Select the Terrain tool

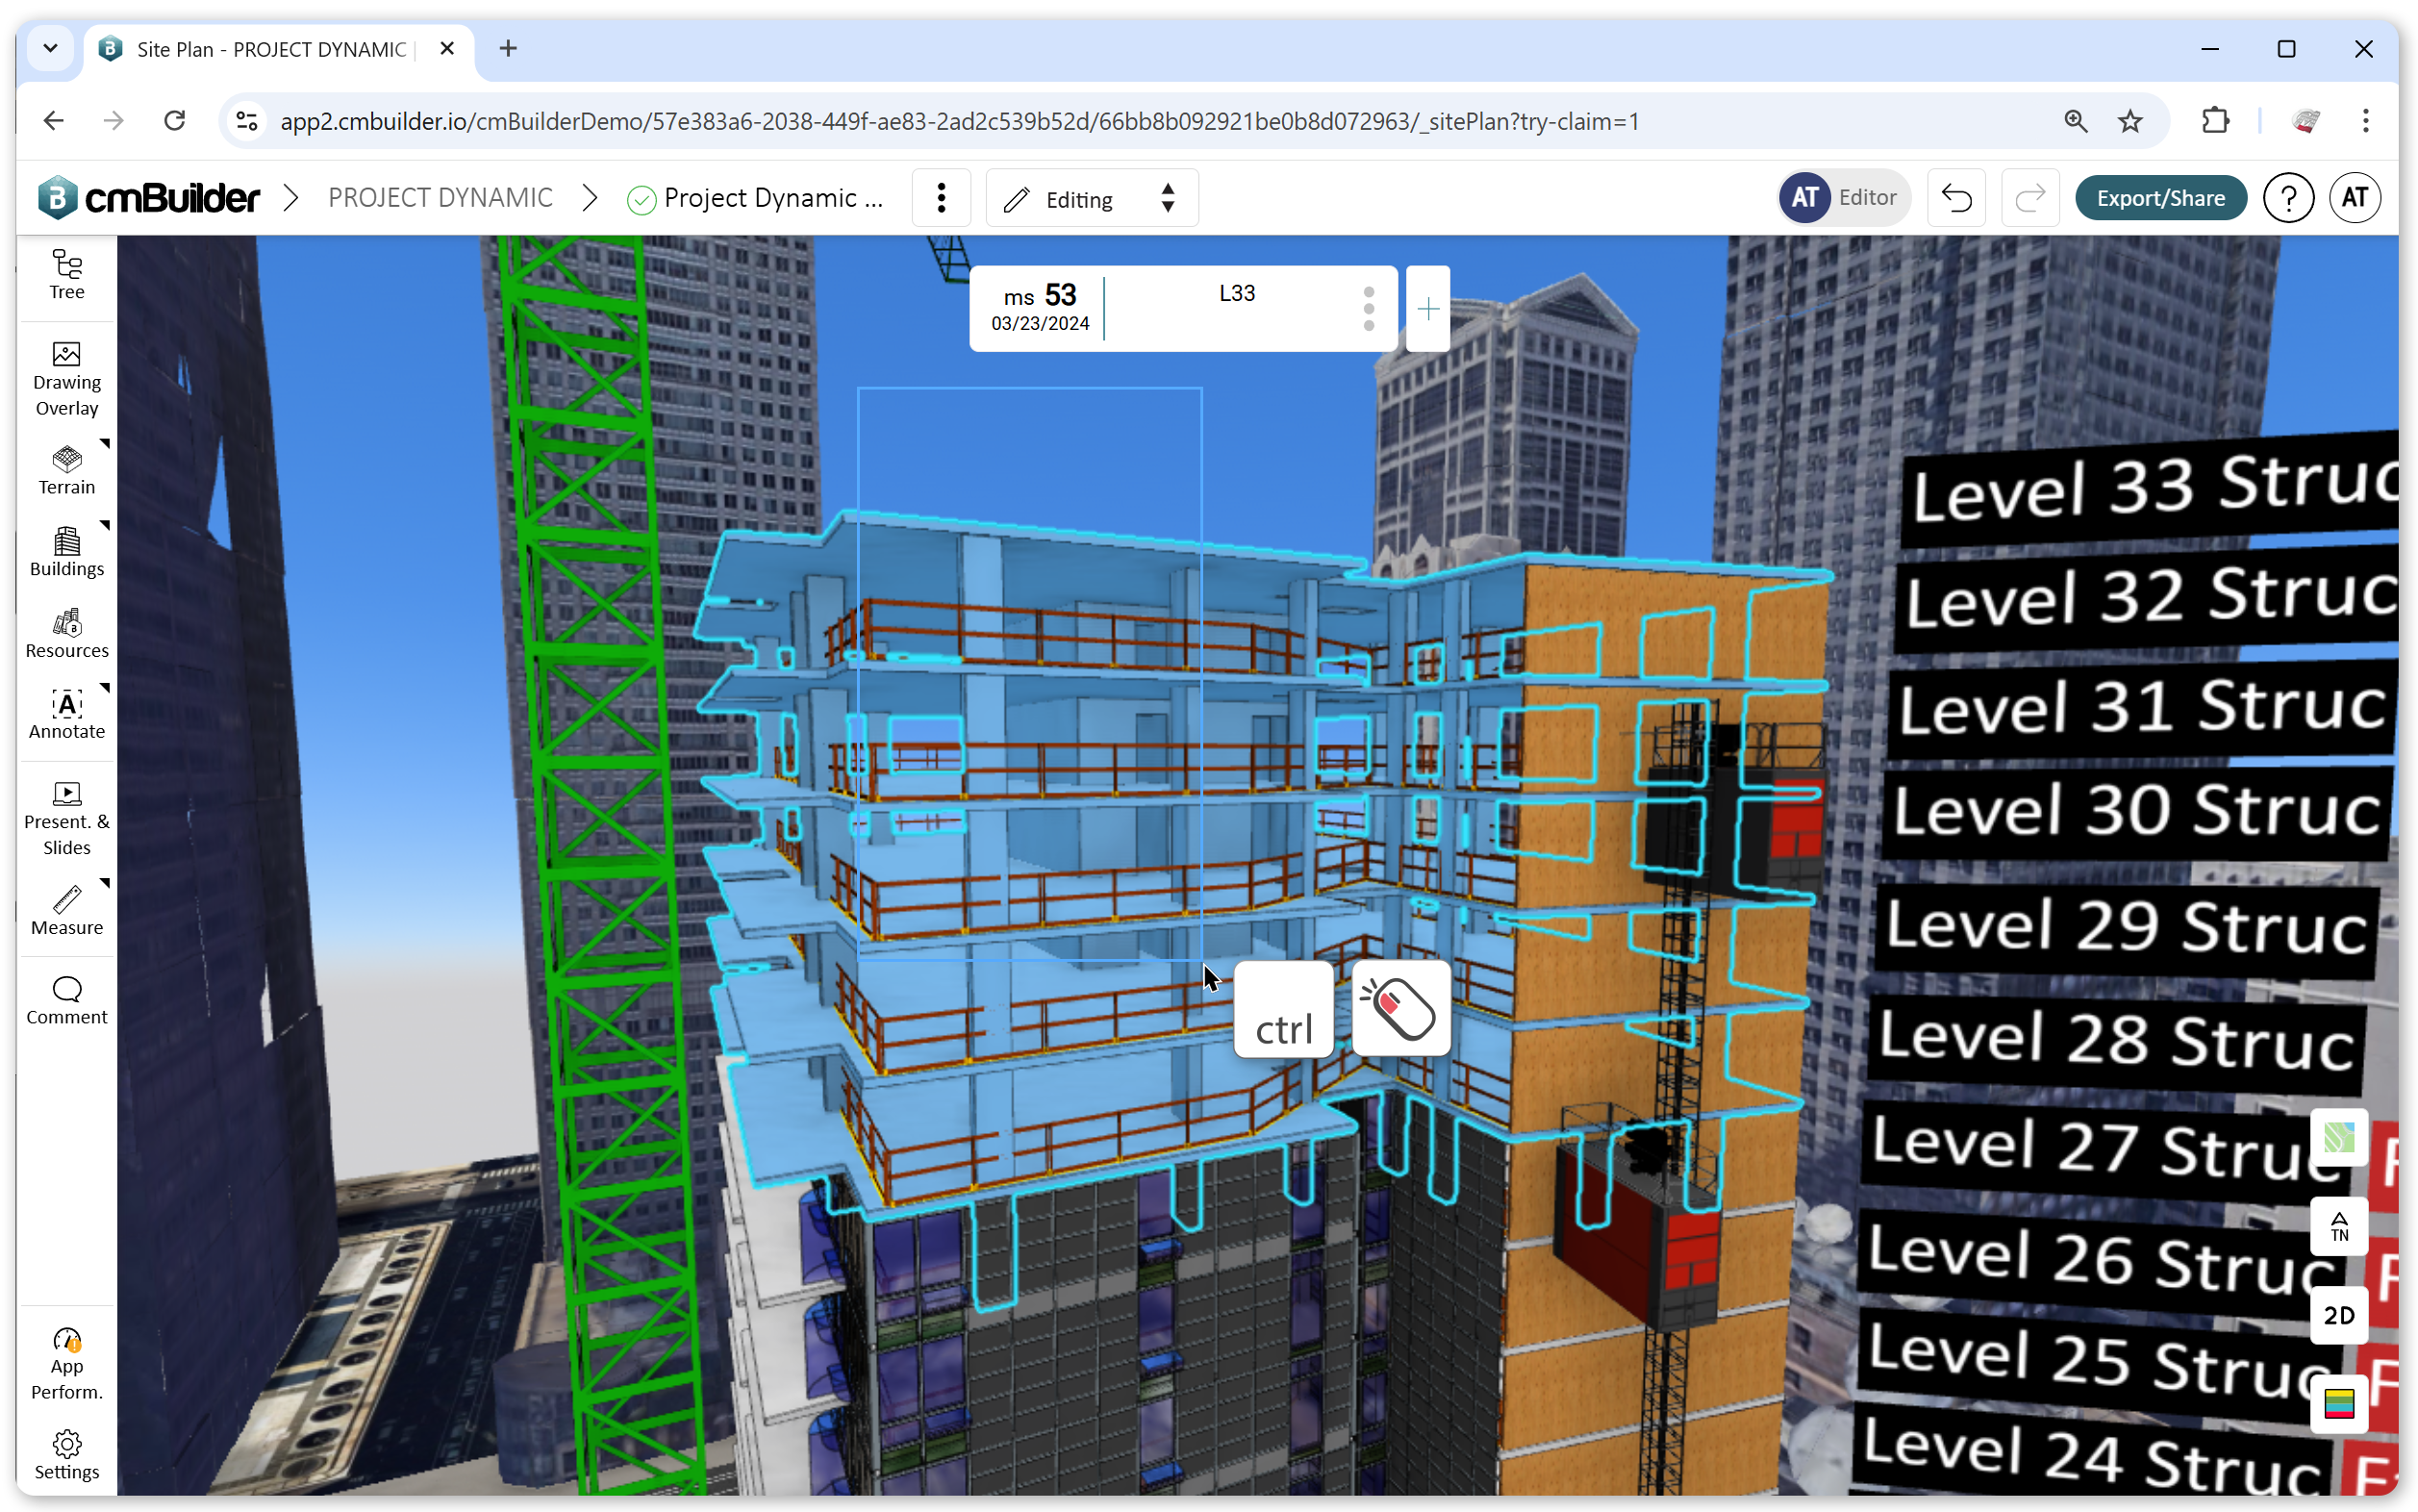[66, 470]
